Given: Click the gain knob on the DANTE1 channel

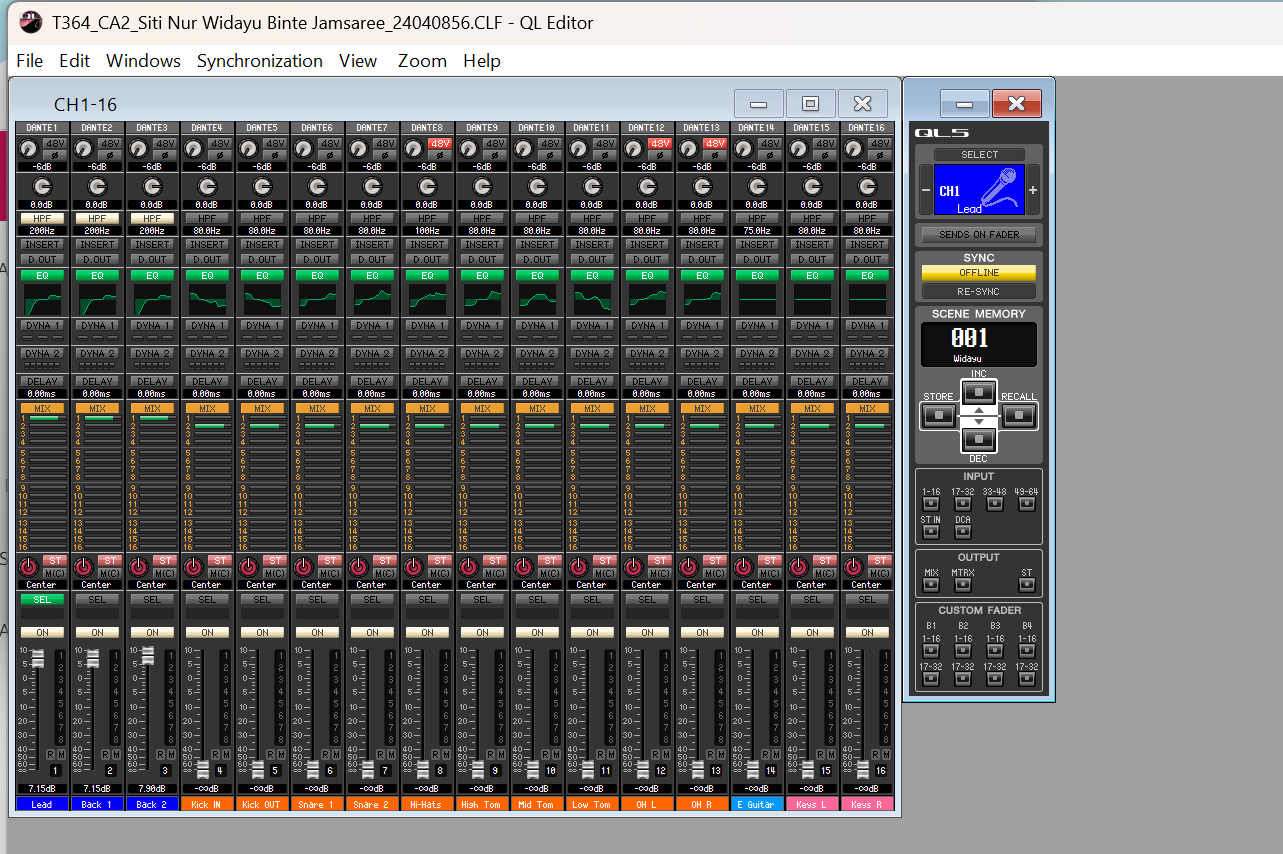Looking at the screenshot, I should coord(28,149).
